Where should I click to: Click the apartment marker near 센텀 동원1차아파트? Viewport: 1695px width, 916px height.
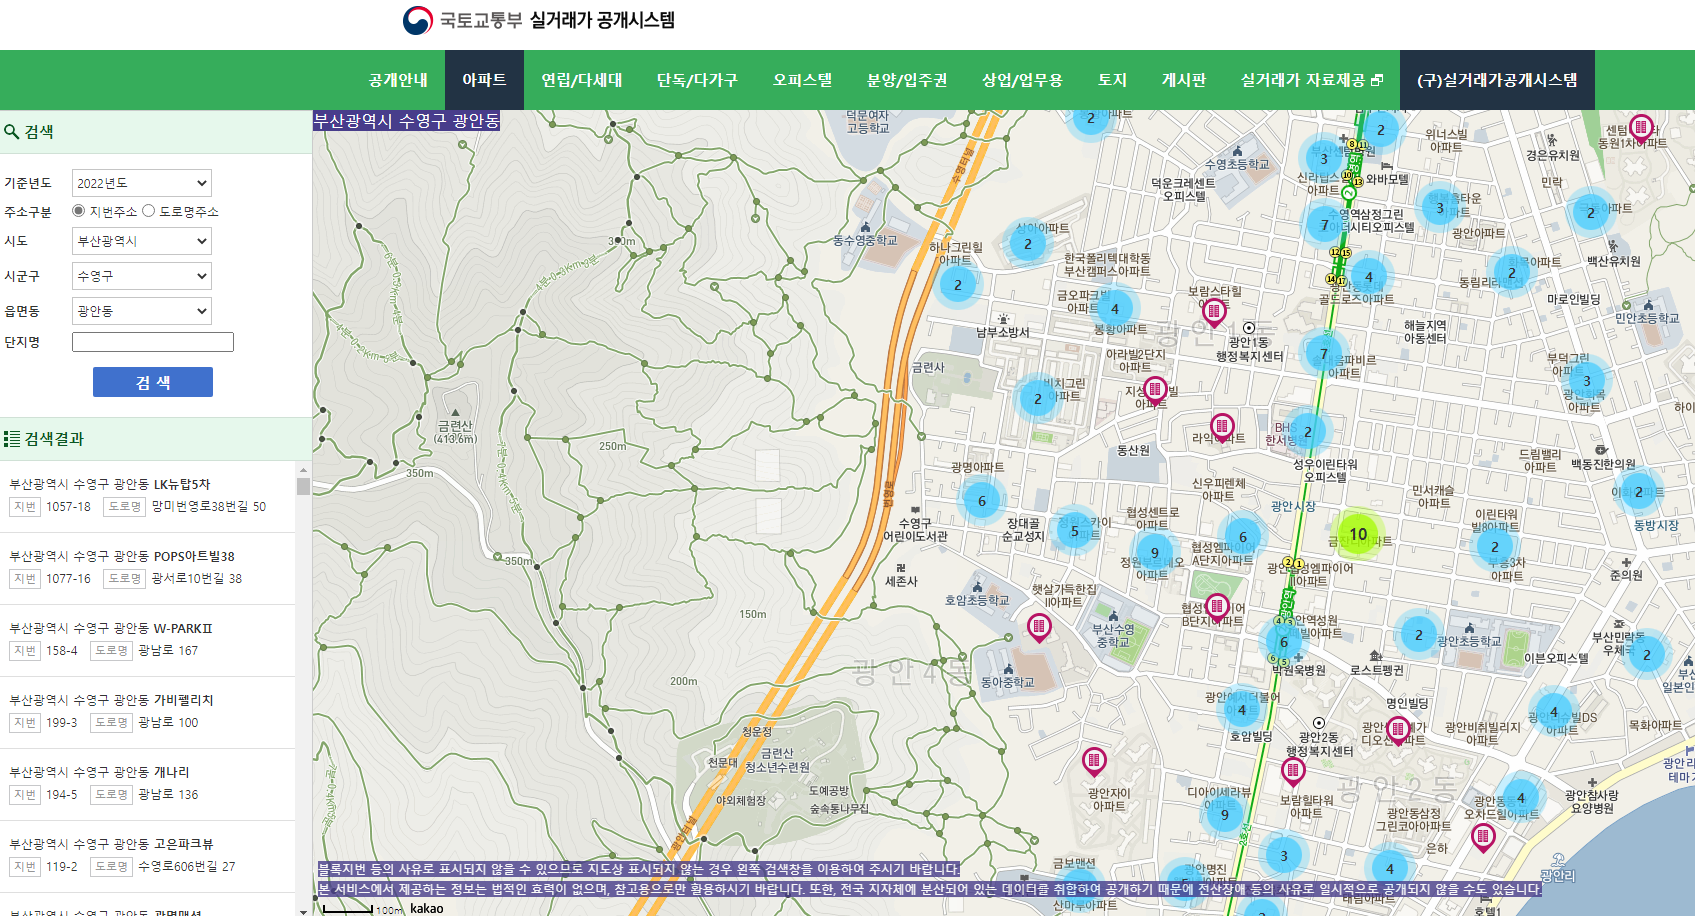(x=1641, y=128)
